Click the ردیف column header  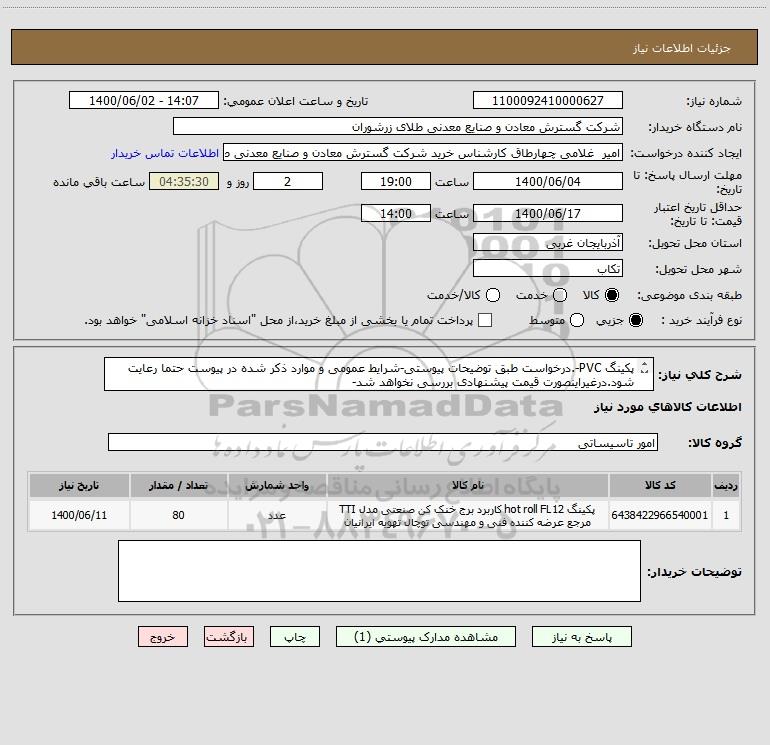pyautogui.click(x=726, y=485)
